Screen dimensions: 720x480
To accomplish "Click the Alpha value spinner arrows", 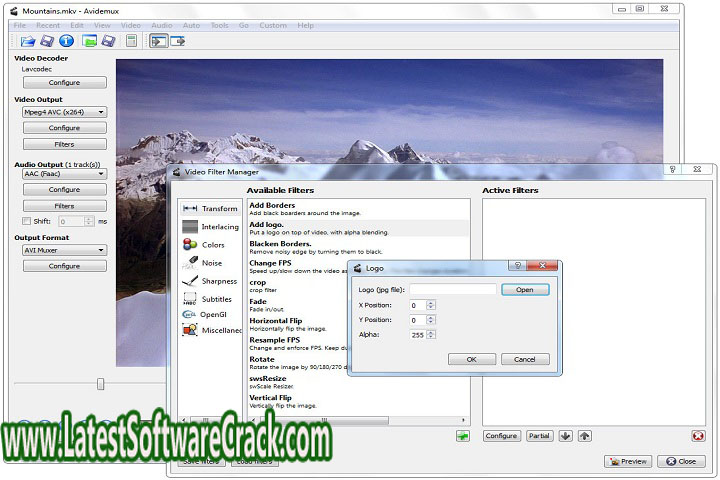I will [431, 334].
